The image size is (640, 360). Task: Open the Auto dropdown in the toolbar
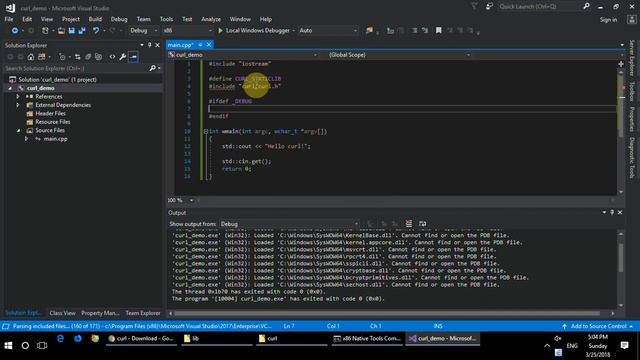coord(328,31)
